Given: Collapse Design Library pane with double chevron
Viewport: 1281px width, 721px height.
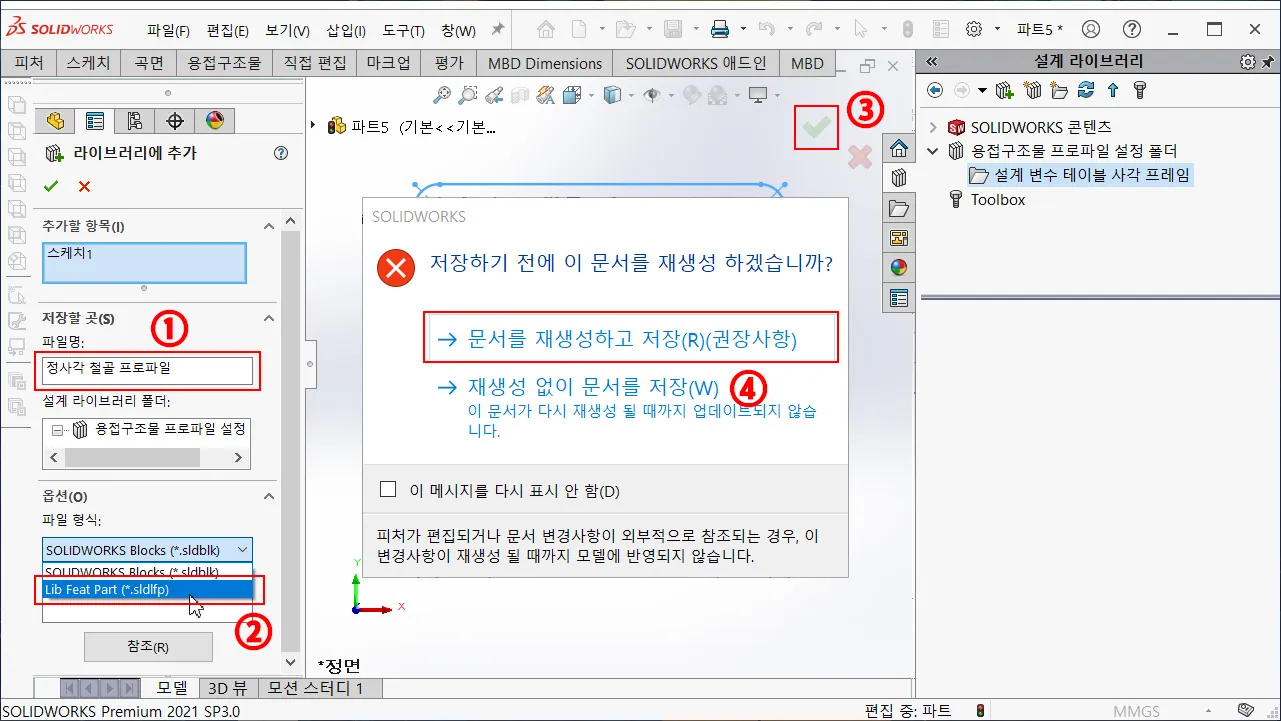Looking at the screenshot, I should coord(933,61).
